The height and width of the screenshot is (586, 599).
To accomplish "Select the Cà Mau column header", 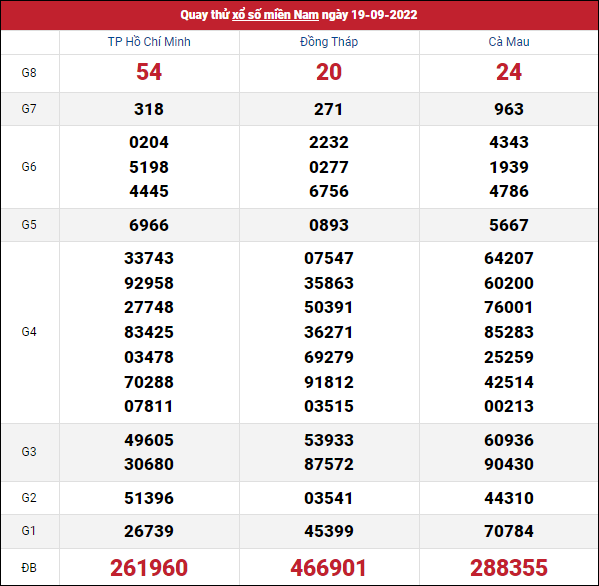I will [509, 42].
